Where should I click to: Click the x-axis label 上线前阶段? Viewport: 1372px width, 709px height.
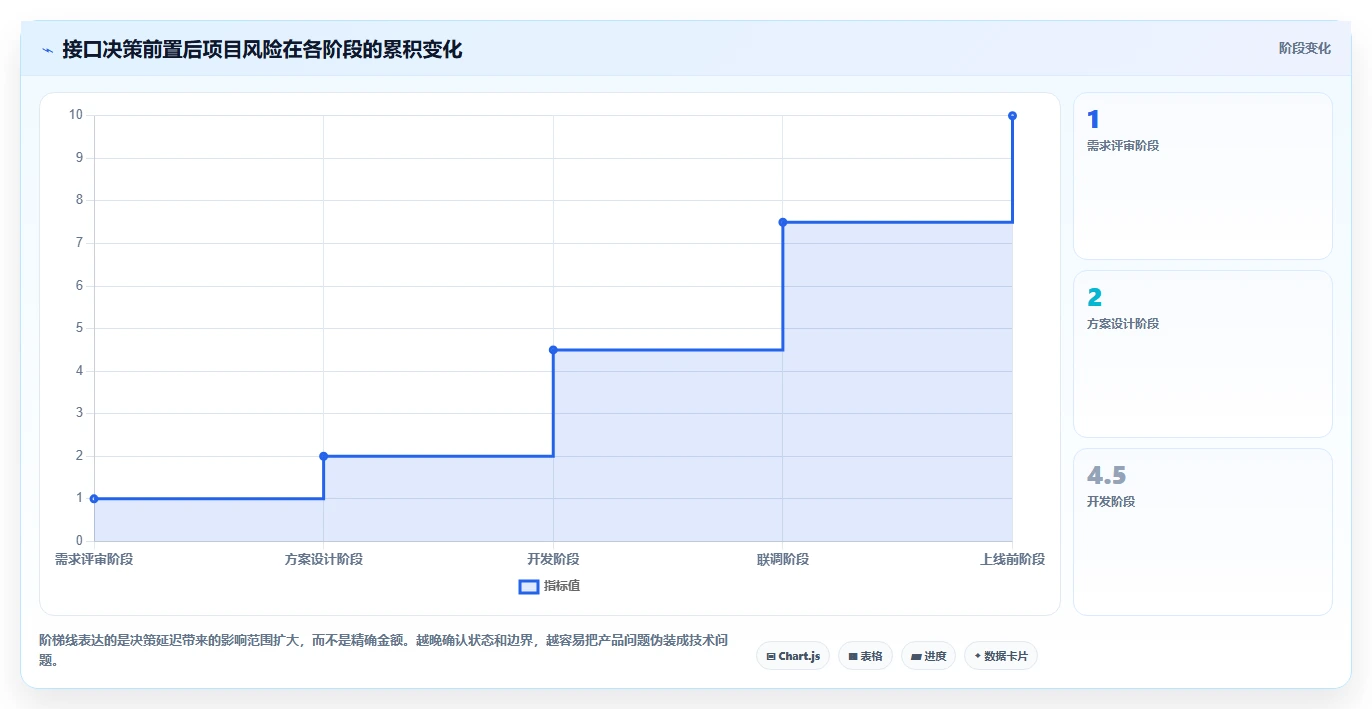[1012, 559]
